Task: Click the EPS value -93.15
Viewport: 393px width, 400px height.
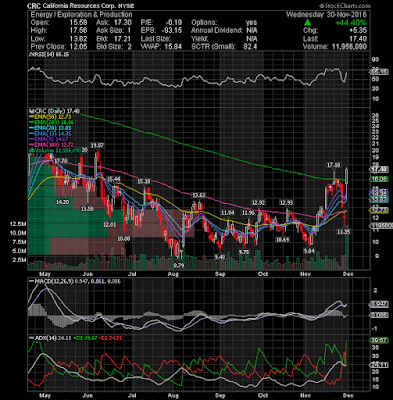Action: (172, 31)
